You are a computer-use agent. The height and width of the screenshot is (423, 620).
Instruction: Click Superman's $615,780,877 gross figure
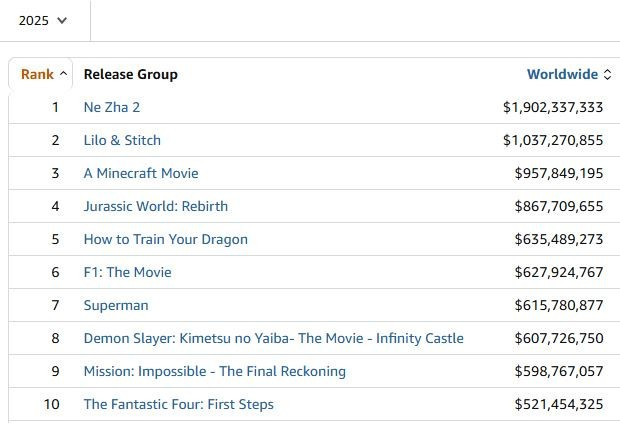pyautogui.click(x=559, y=305)
